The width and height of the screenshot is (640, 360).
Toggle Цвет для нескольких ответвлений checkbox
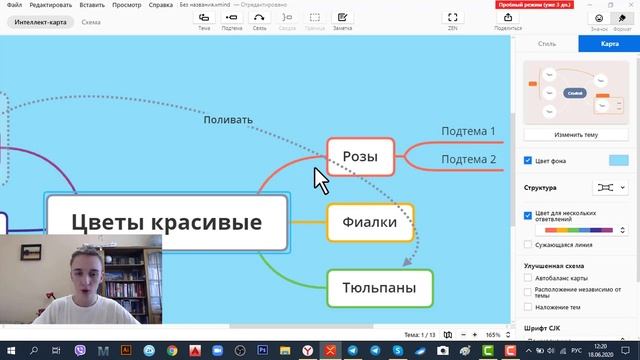528,216
